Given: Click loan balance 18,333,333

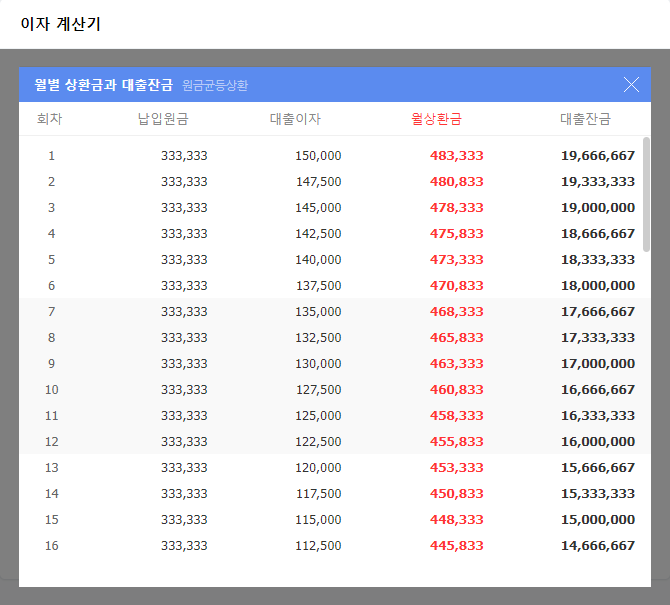Looking at the screenshot, I should point(598,260).
